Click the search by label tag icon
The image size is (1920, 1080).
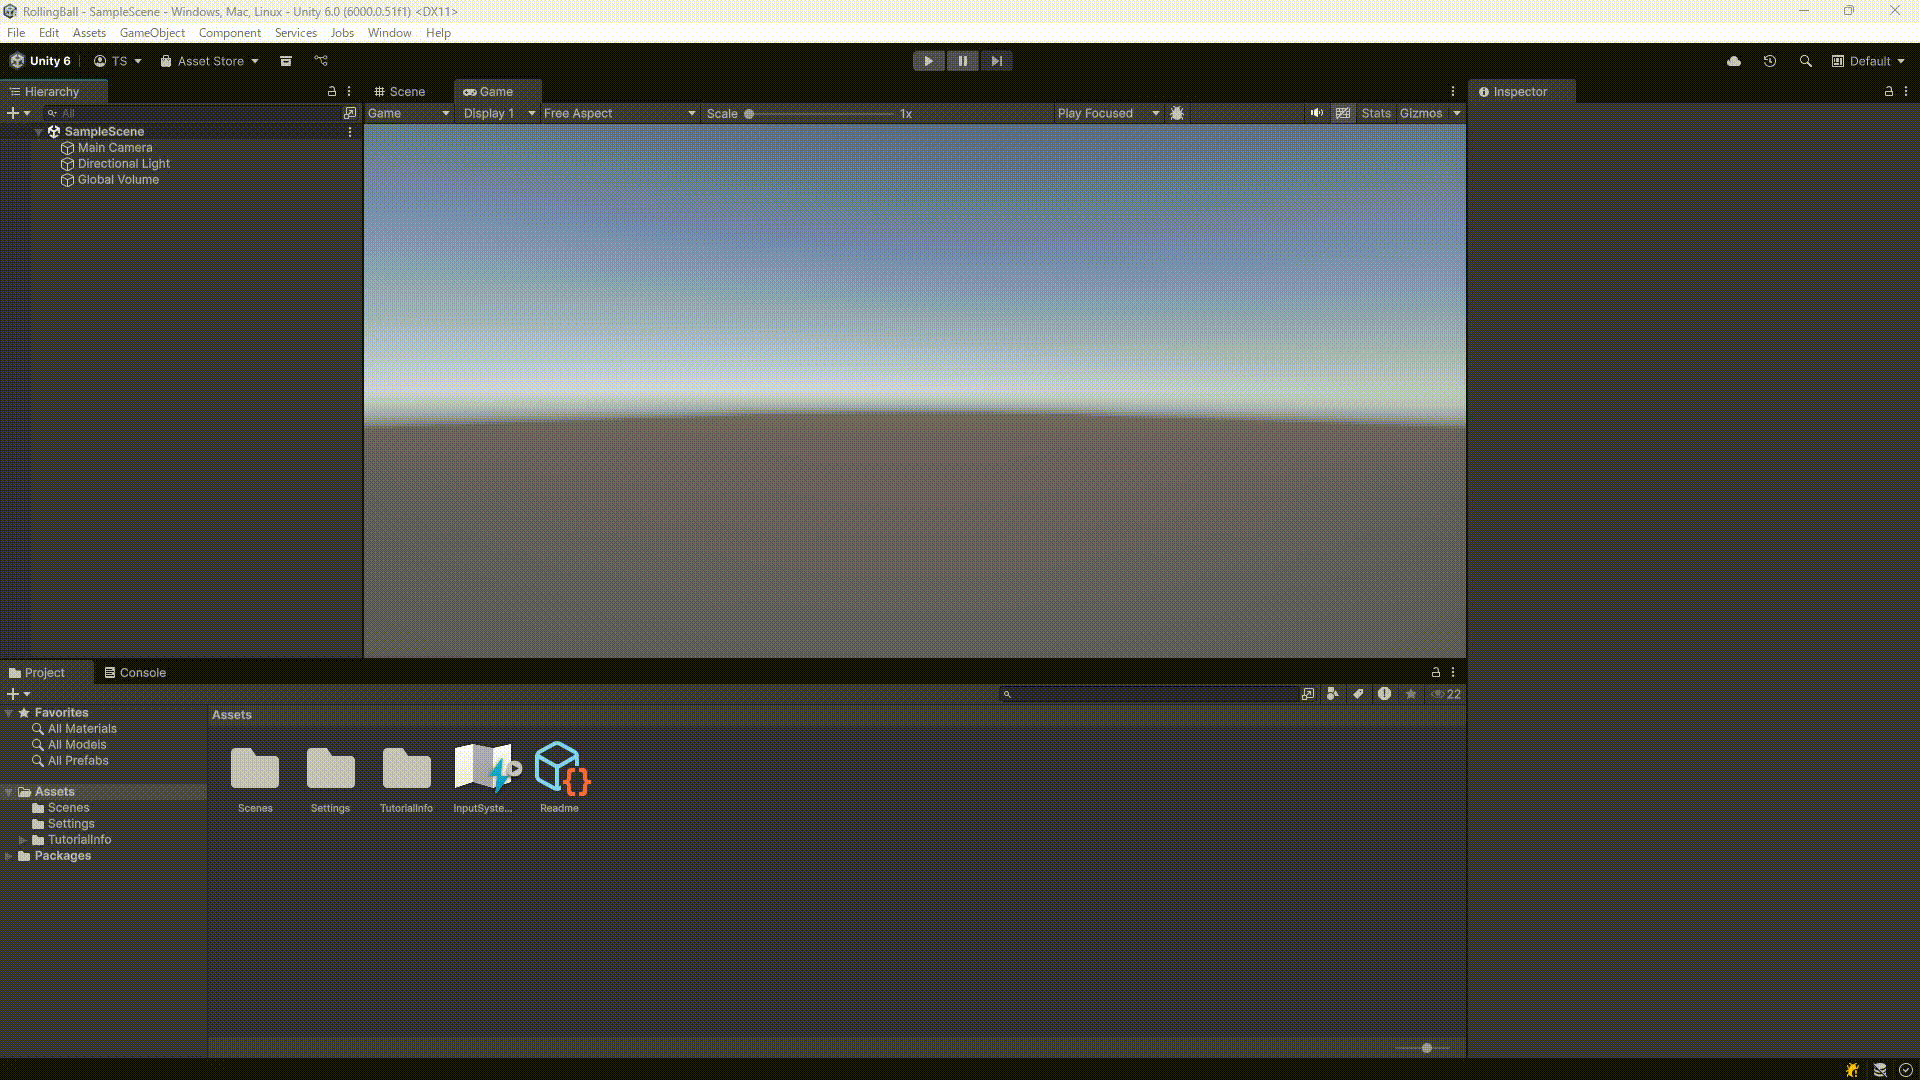pyautogui.click(x=1357, y=693)
